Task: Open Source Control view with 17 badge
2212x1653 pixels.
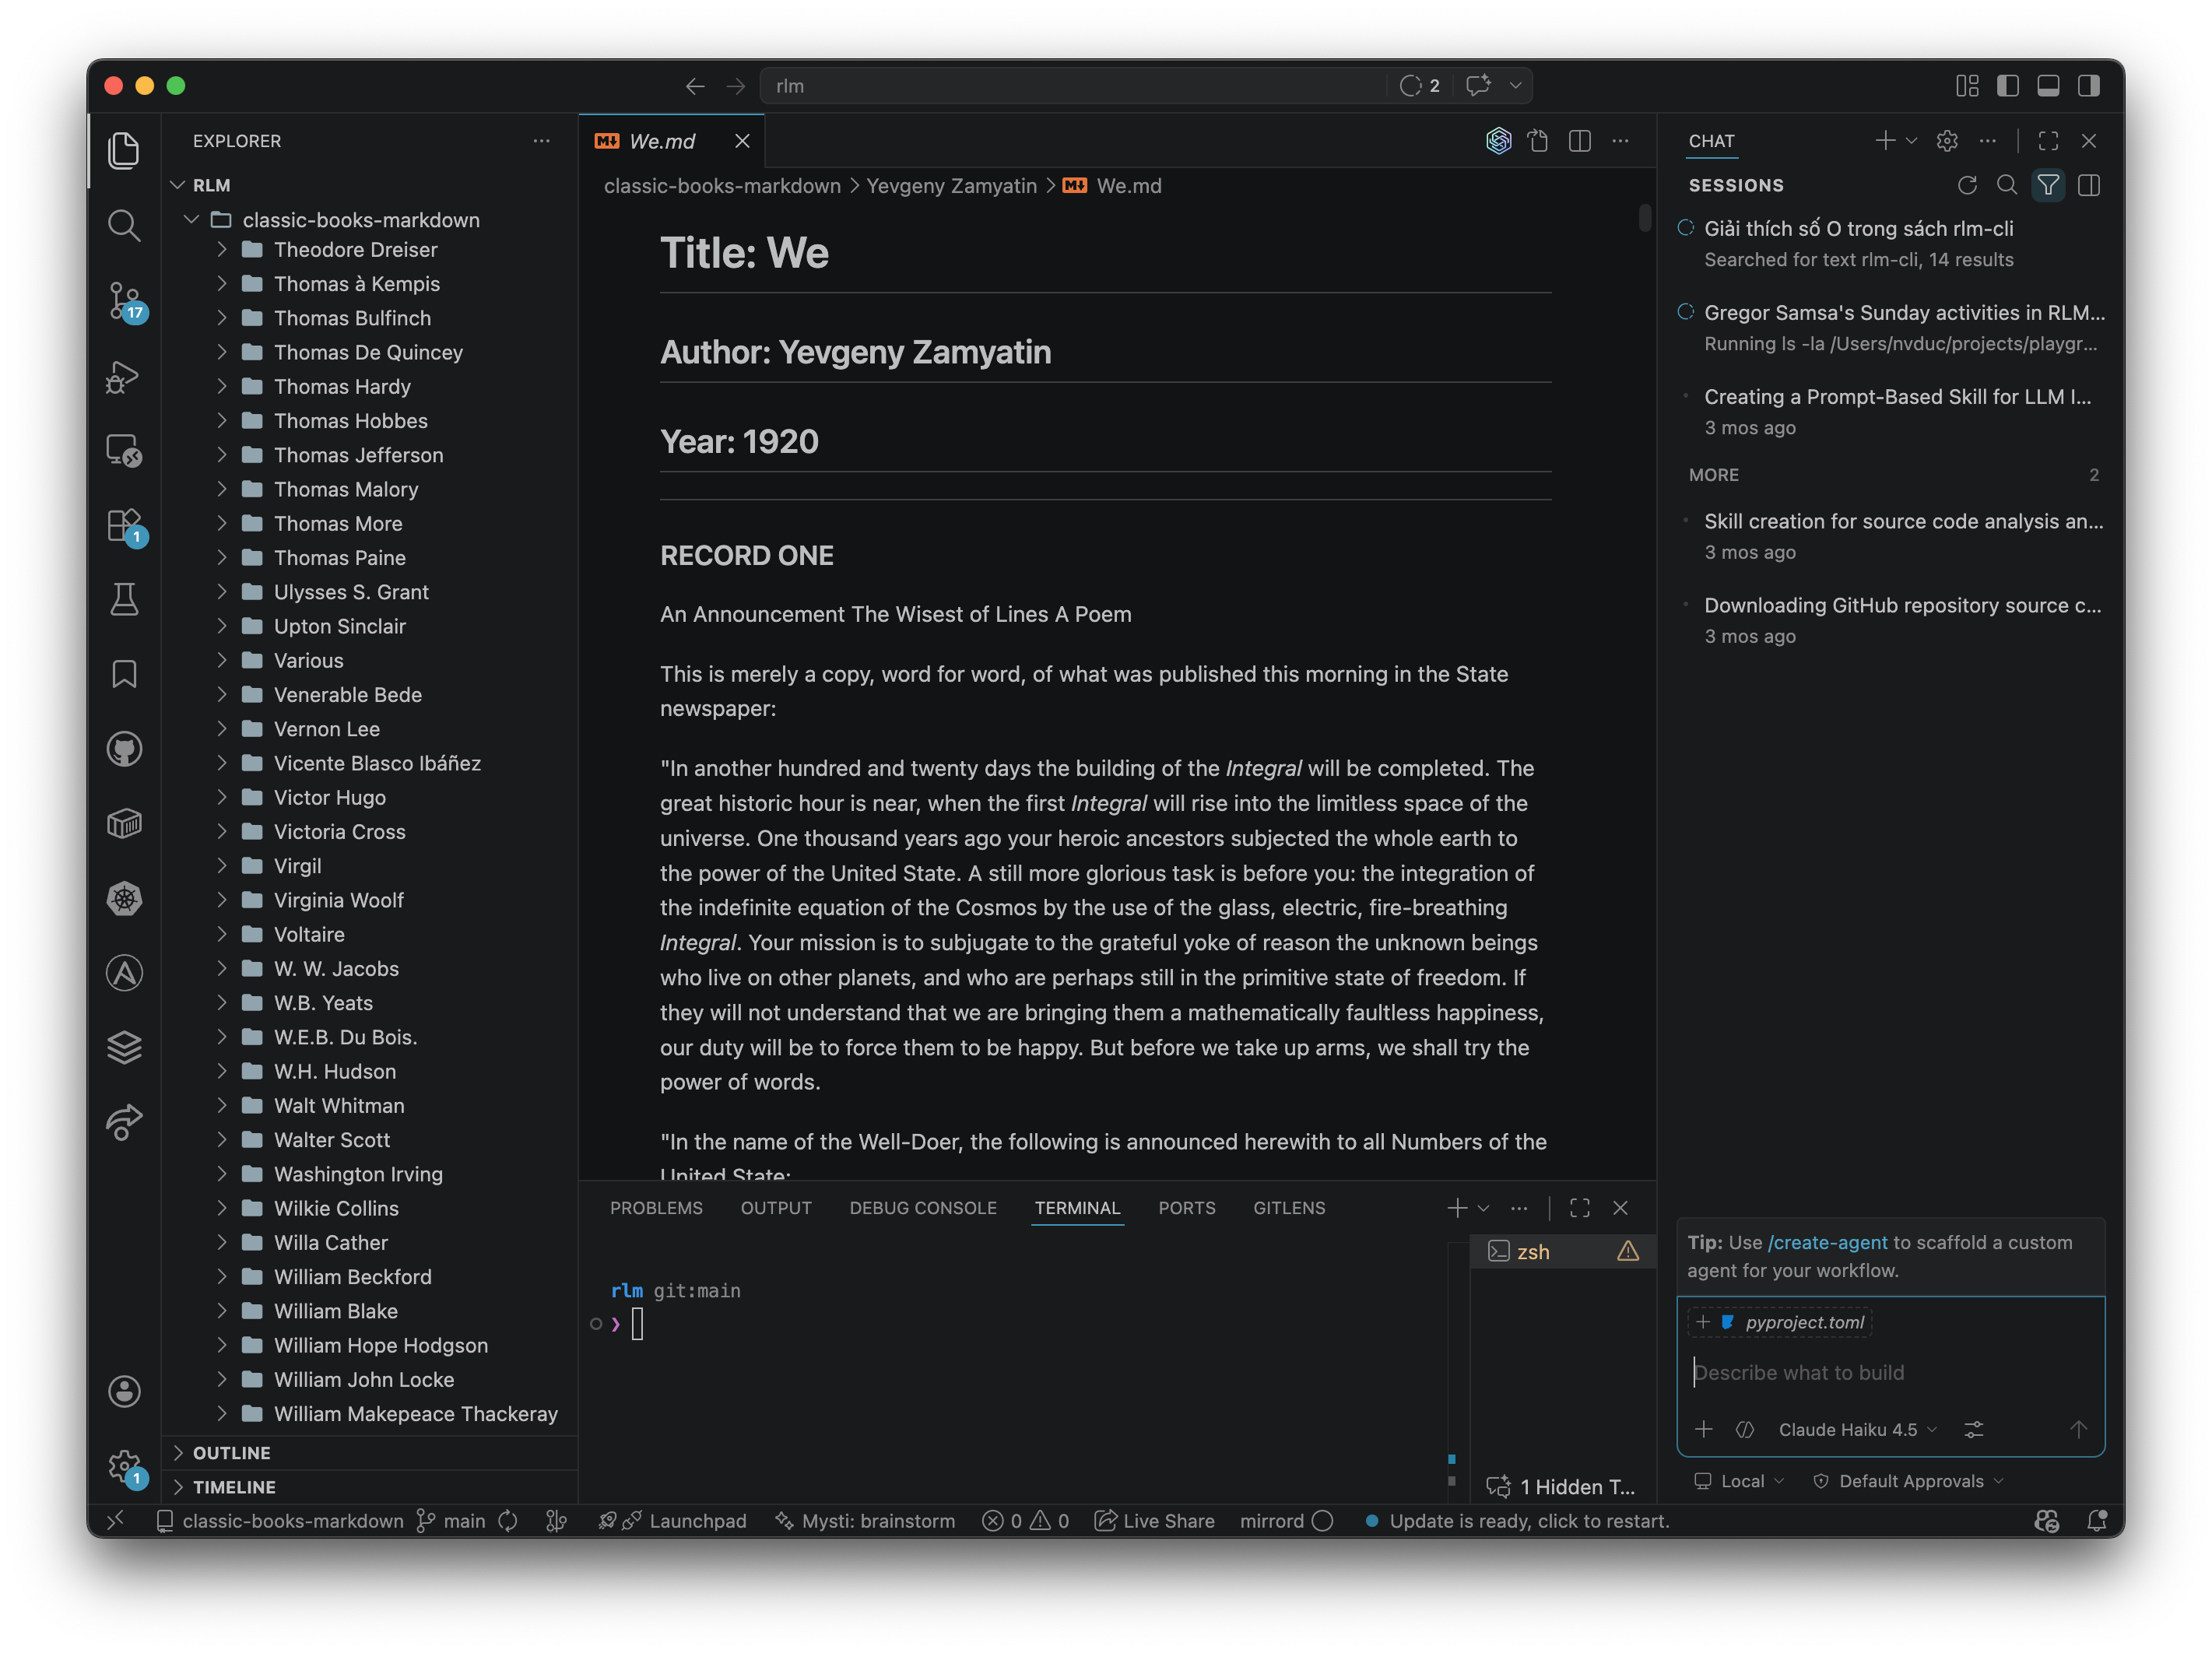Action: pyautogui.click(x=123, y=300)
